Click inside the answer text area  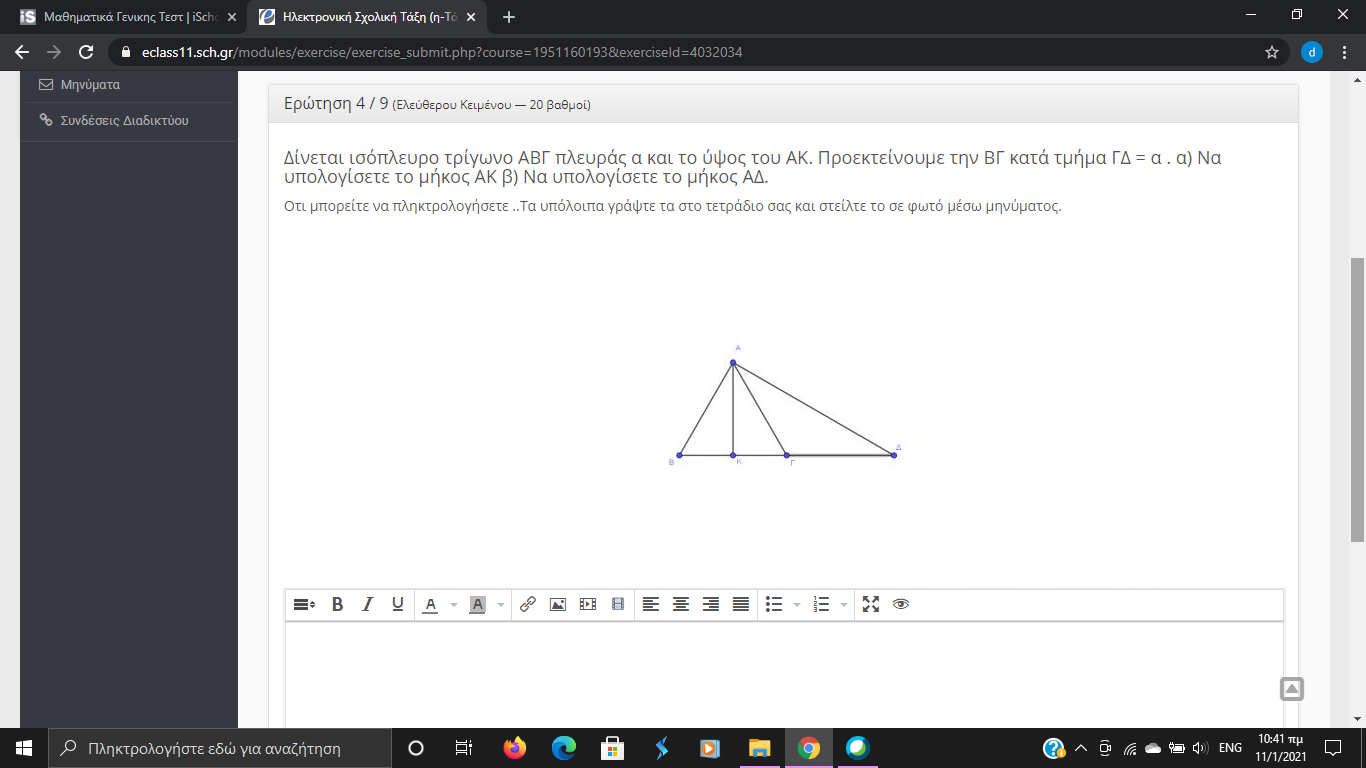pos(784,675)
